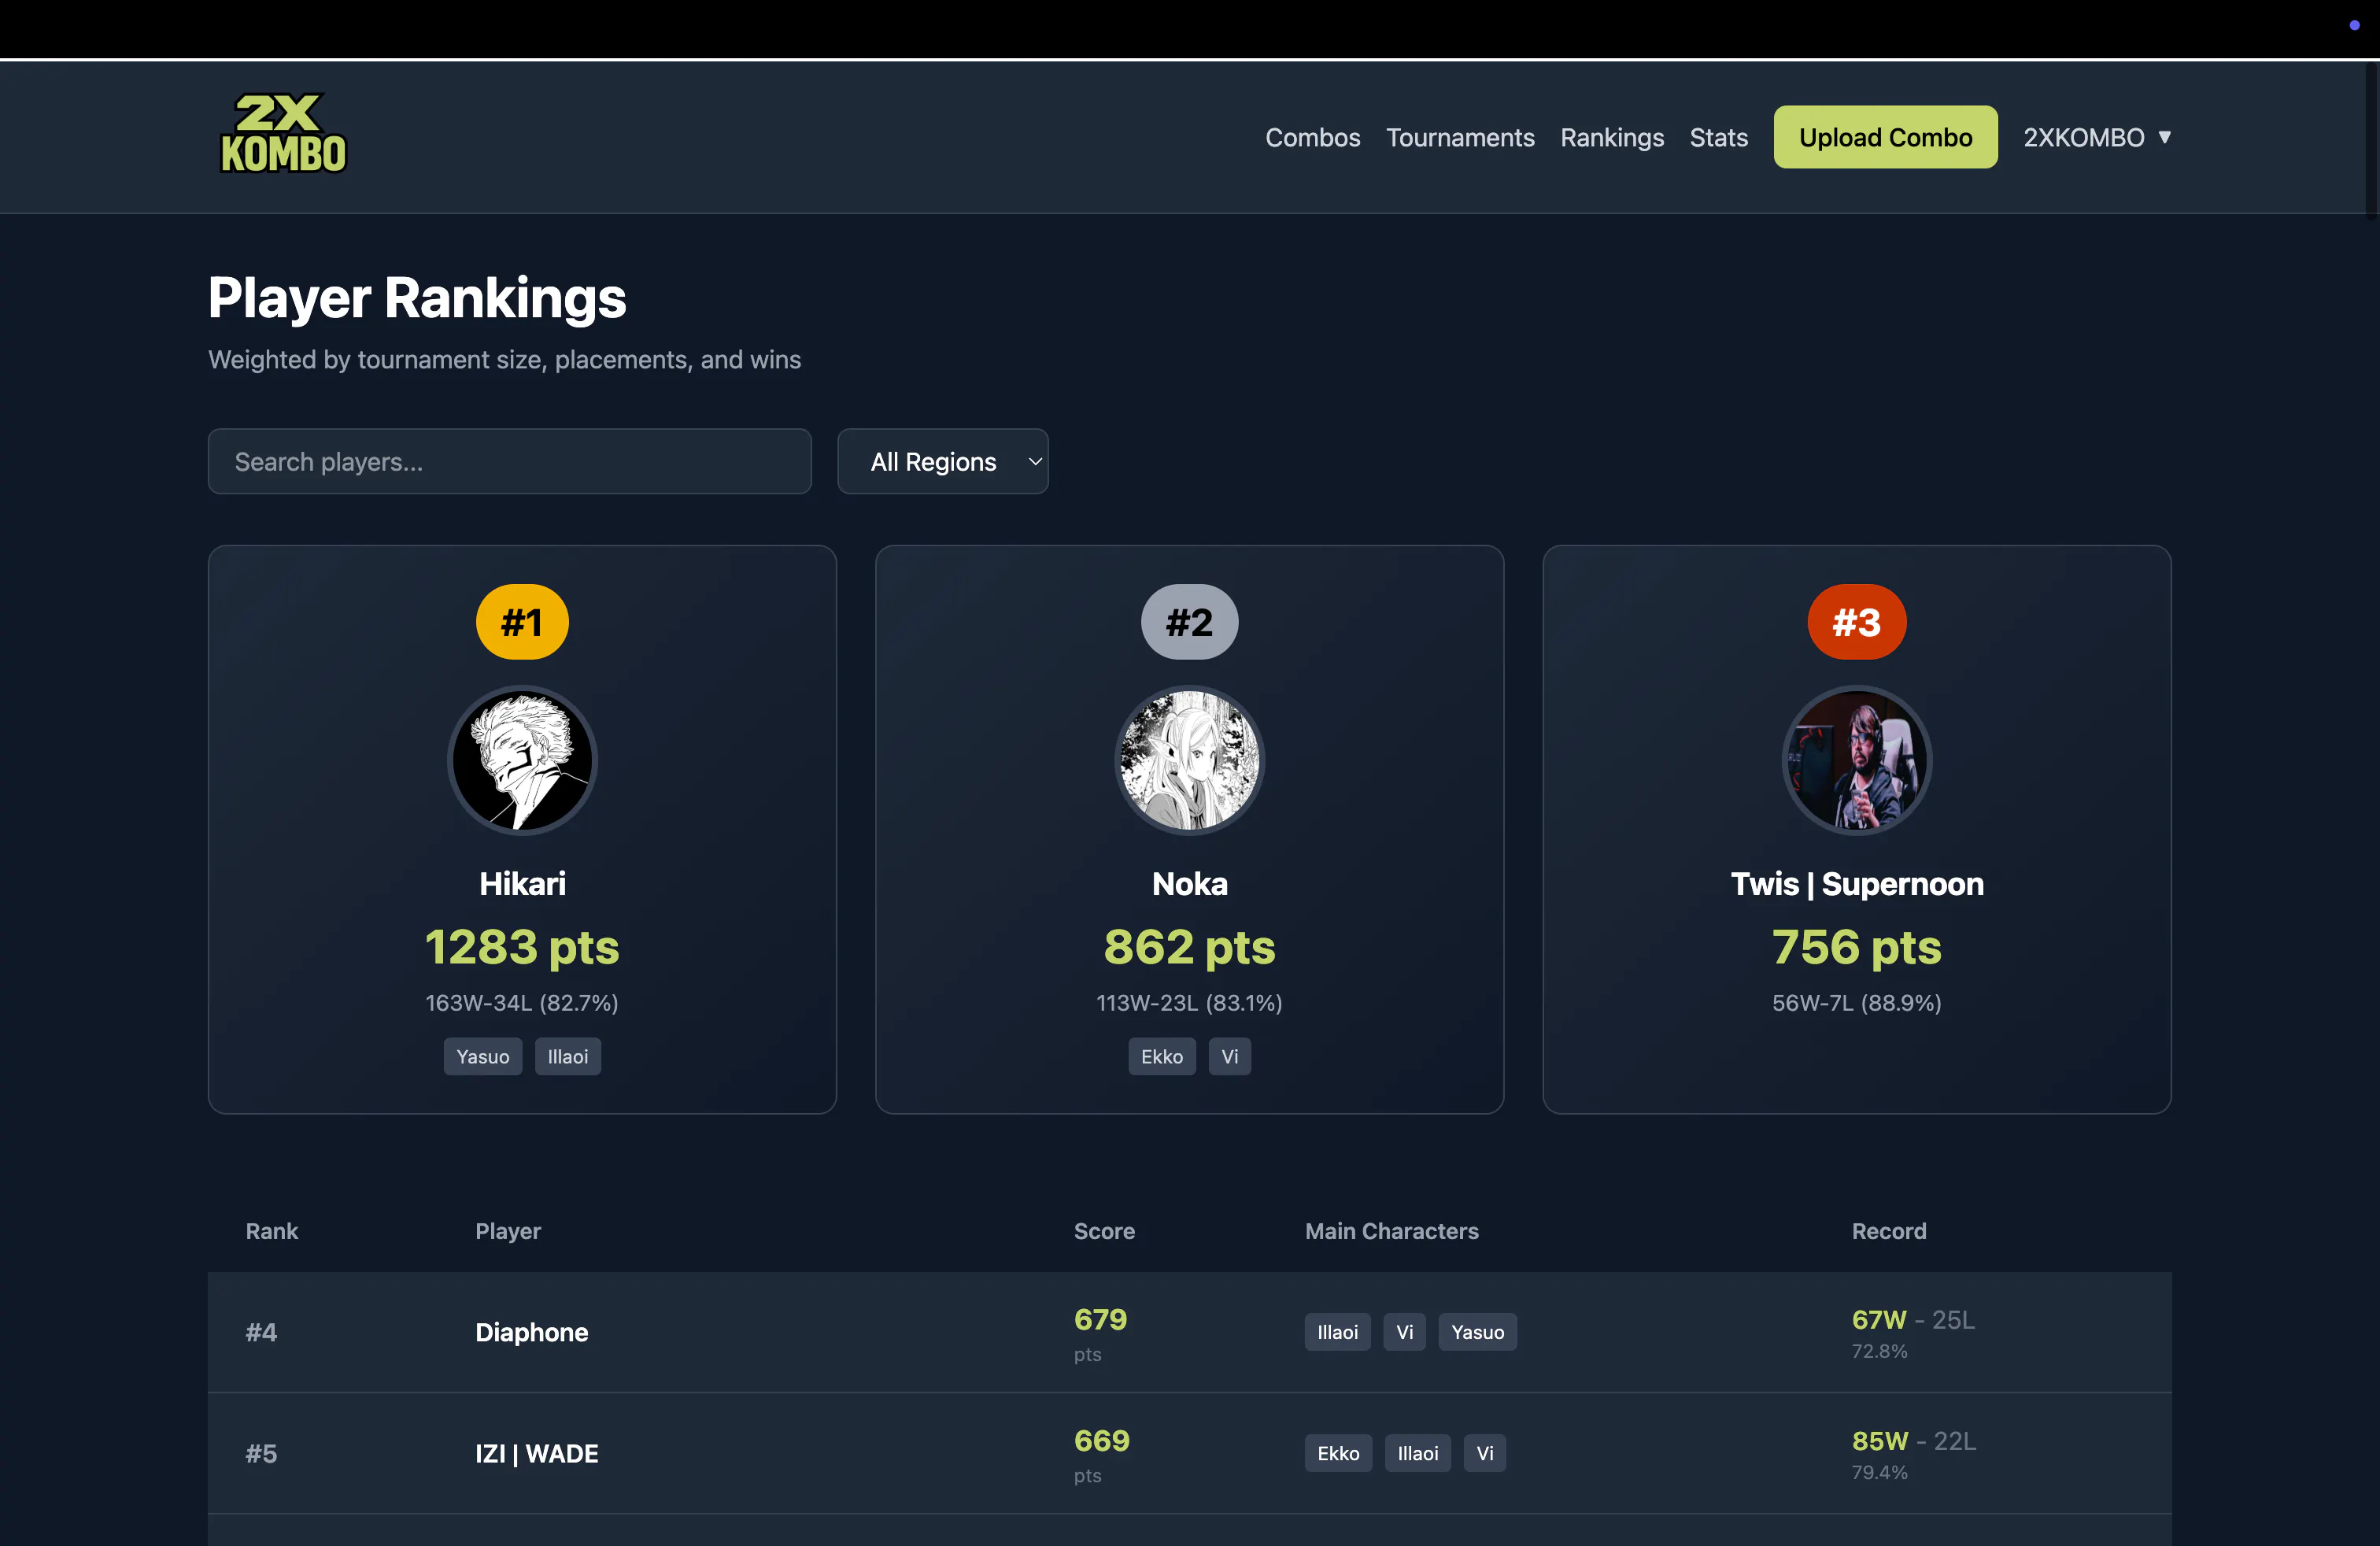
Task: Click IZI | WADE's Vi tag
Action: click(x=1485, y=1453)
